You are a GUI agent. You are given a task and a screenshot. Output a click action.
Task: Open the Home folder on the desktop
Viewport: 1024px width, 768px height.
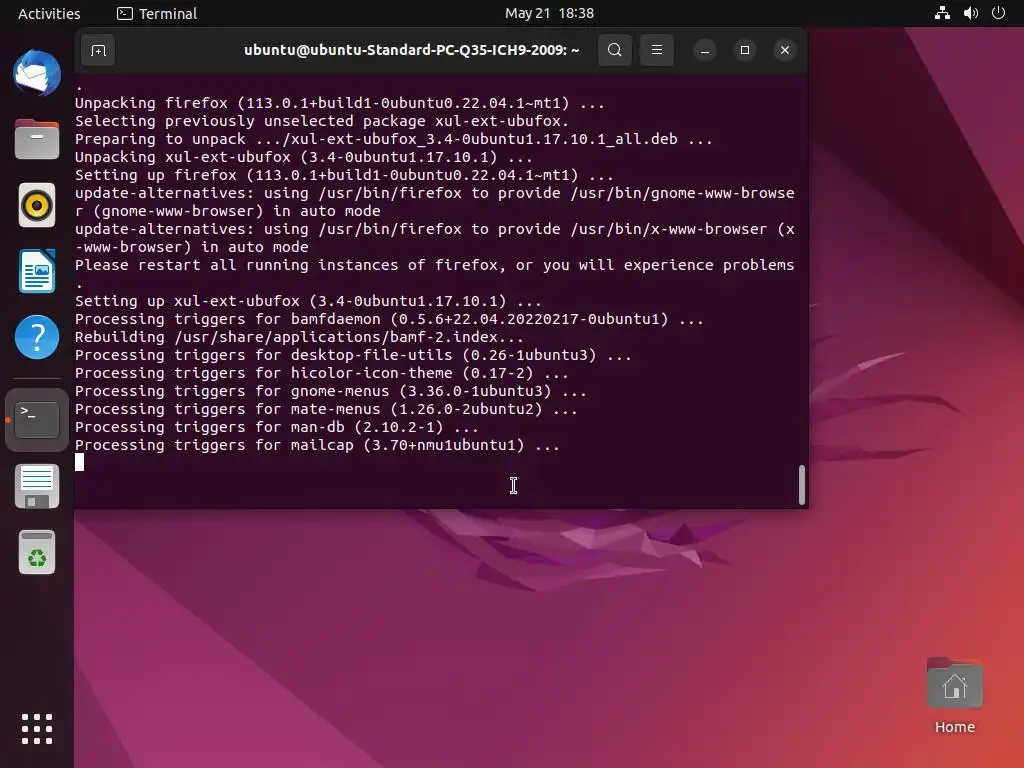click(954, 696)
